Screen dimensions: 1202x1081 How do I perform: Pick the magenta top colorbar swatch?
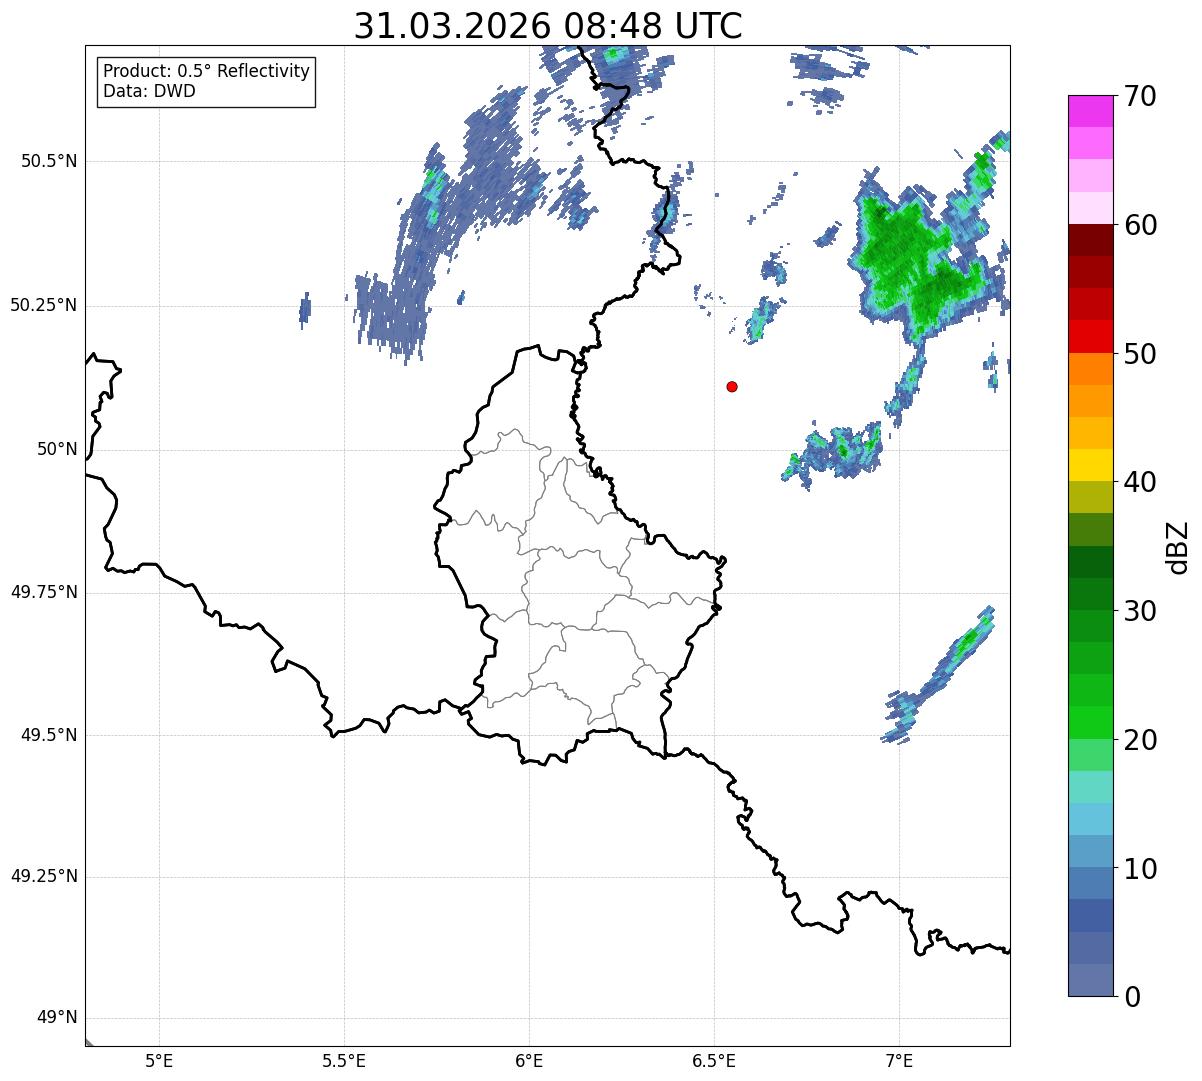pos(1091,111)
